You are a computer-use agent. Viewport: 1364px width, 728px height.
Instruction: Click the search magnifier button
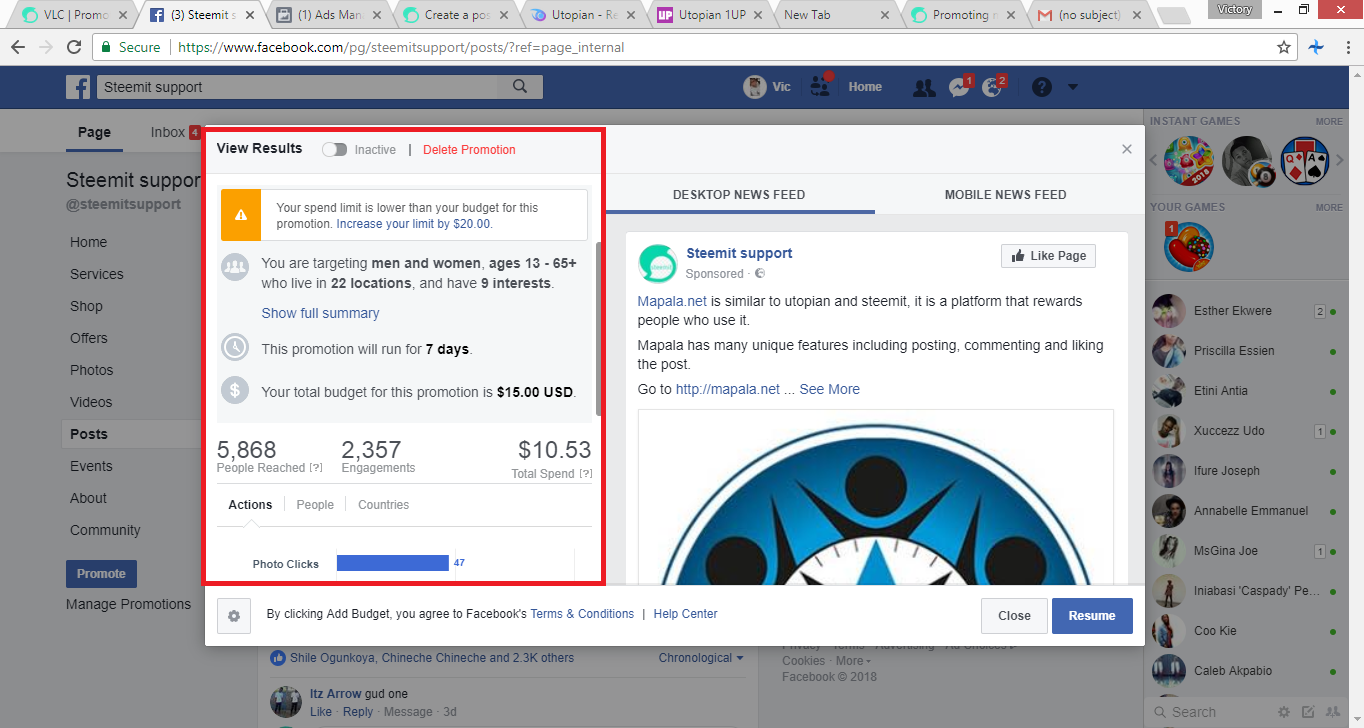pos(520,87)
